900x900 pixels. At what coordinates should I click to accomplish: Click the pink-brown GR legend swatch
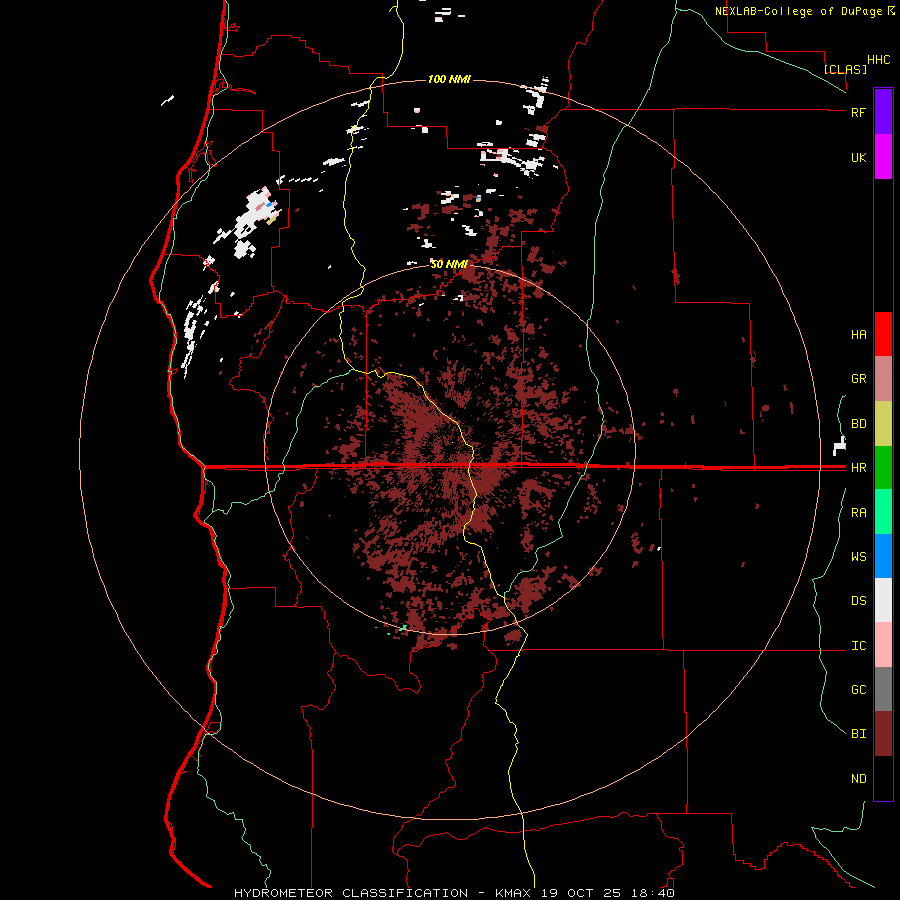(883, 379)
